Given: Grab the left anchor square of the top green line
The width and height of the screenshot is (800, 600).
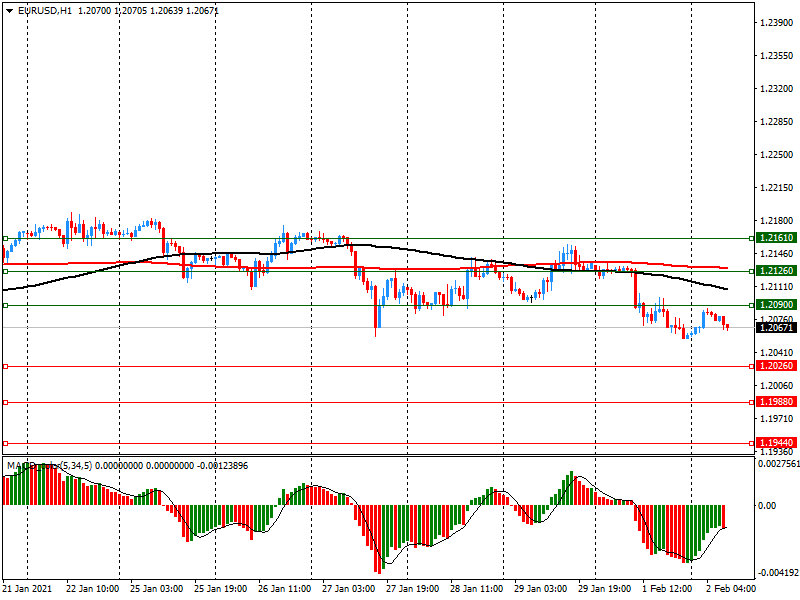Looking at the screenshot, I should coord(6,238).
